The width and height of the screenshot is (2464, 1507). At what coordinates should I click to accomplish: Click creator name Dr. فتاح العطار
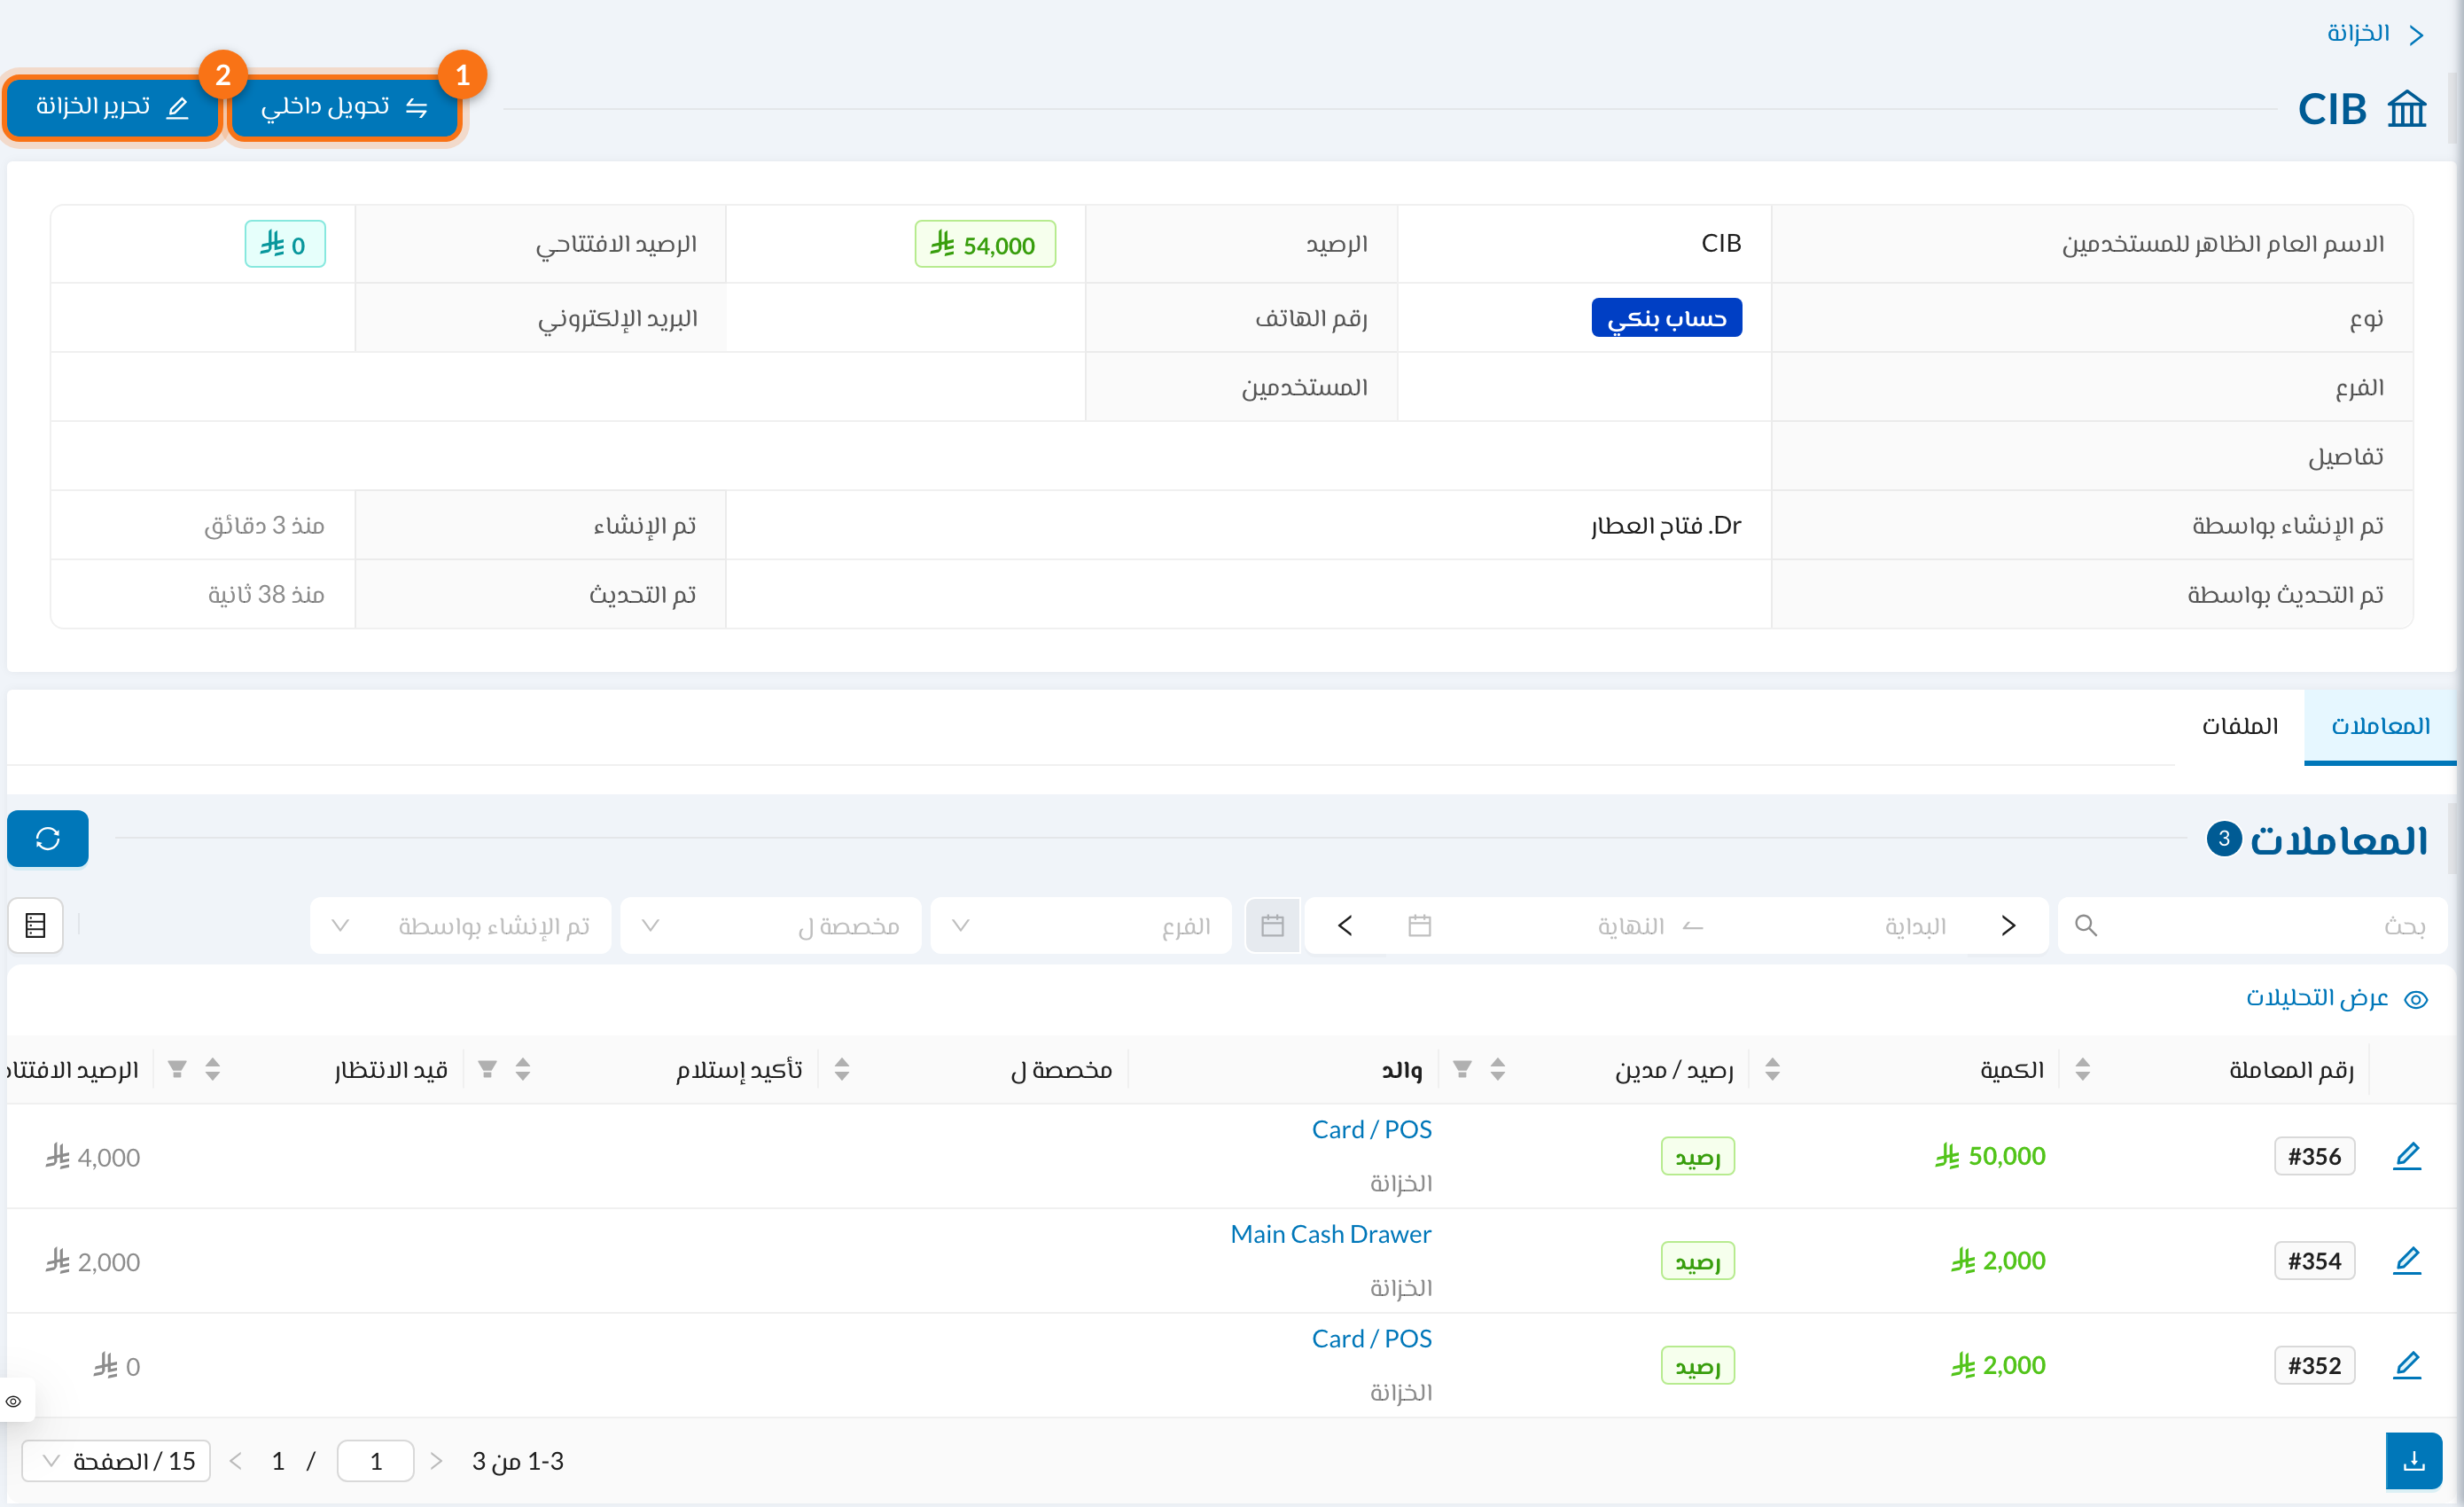[x=1666, y=525]
